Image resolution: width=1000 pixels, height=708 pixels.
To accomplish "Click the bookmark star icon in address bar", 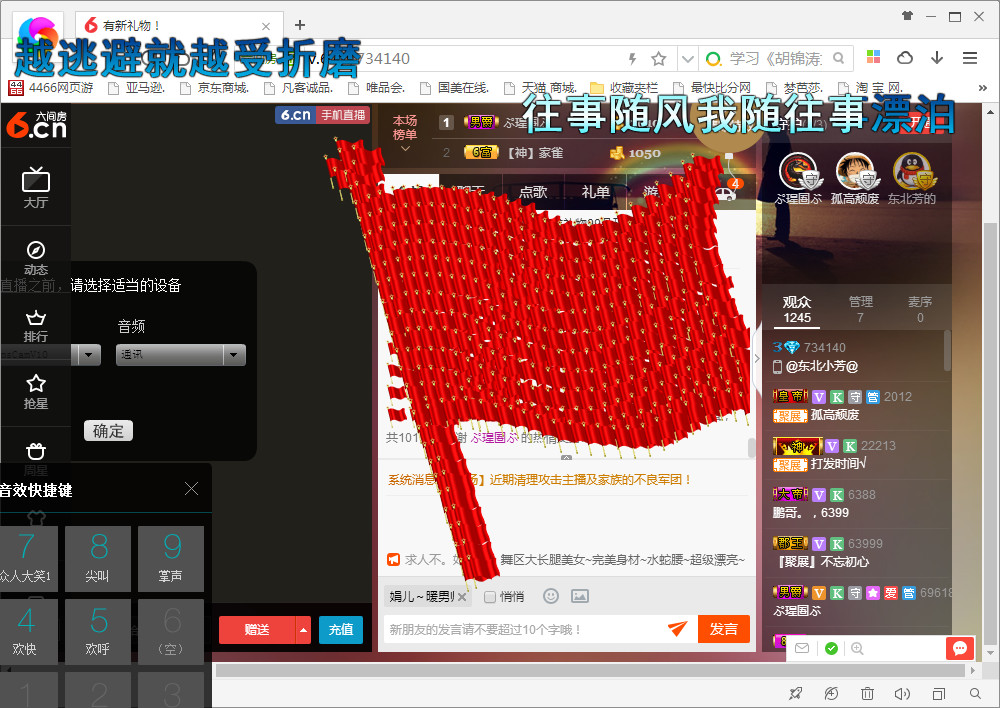I will tap(659, 59).
